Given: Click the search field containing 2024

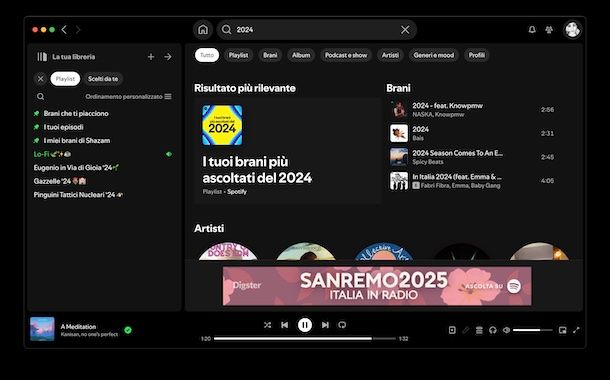Looking at the screenshot, I should [316, 30].
